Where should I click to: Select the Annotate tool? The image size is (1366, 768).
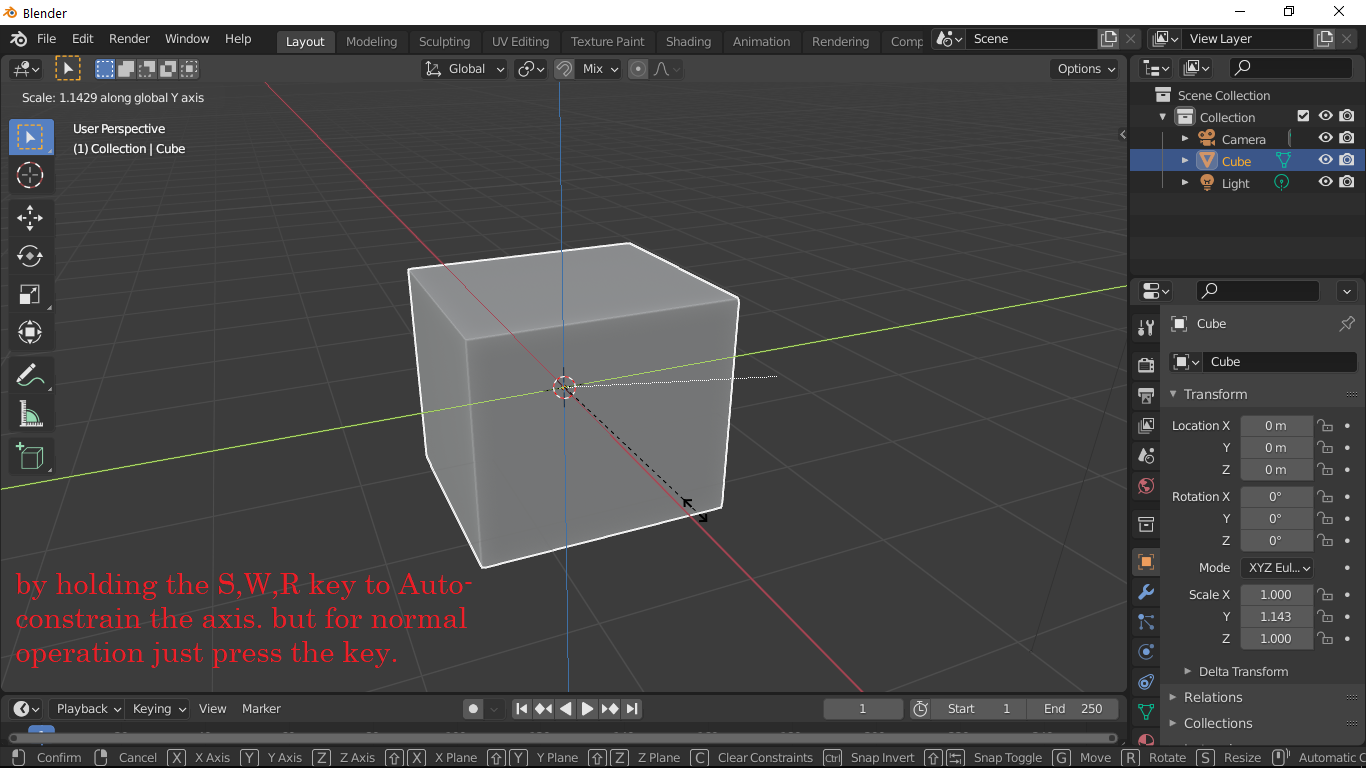pyautogui.click(x=30, y=376)
